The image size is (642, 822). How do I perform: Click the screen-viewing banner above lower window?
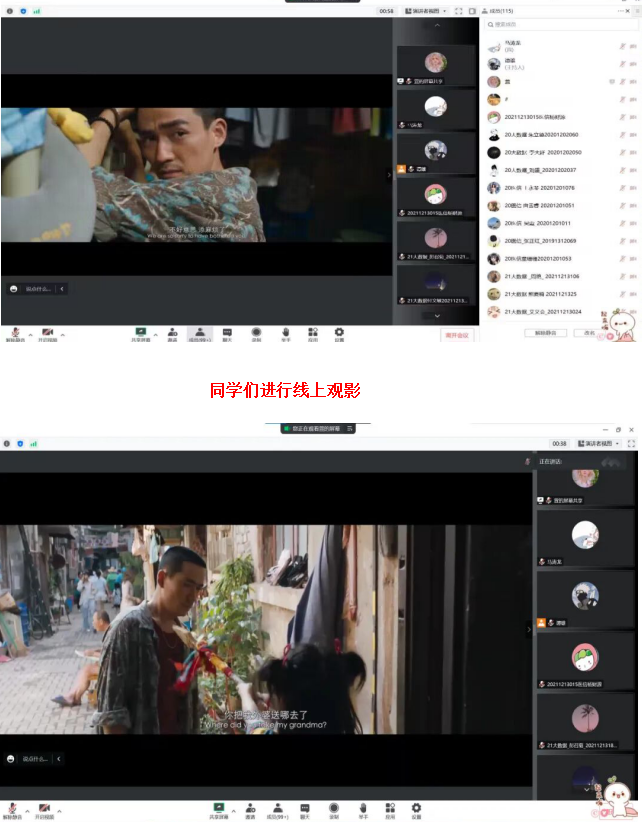point(317,428)
